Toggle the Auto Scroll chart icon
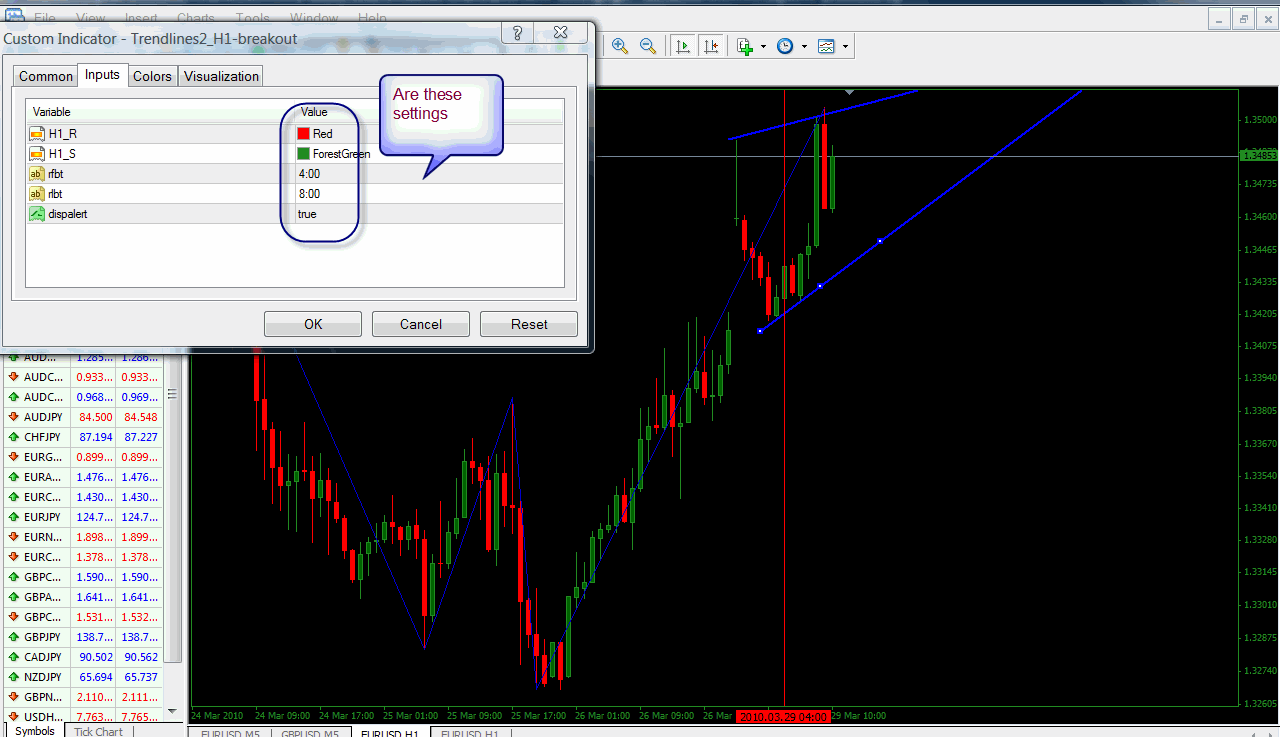1280x737 pixels. pyautogui.click(x=684, y=46)
